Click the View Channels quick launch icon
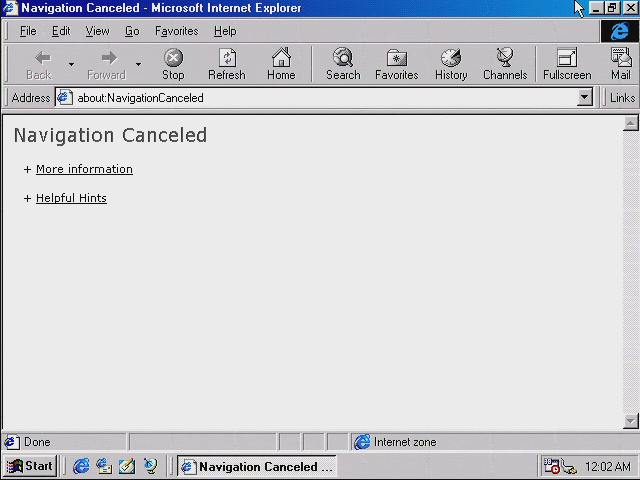The height and width of the screenshot is (480, 640). (x=150, y=466)
